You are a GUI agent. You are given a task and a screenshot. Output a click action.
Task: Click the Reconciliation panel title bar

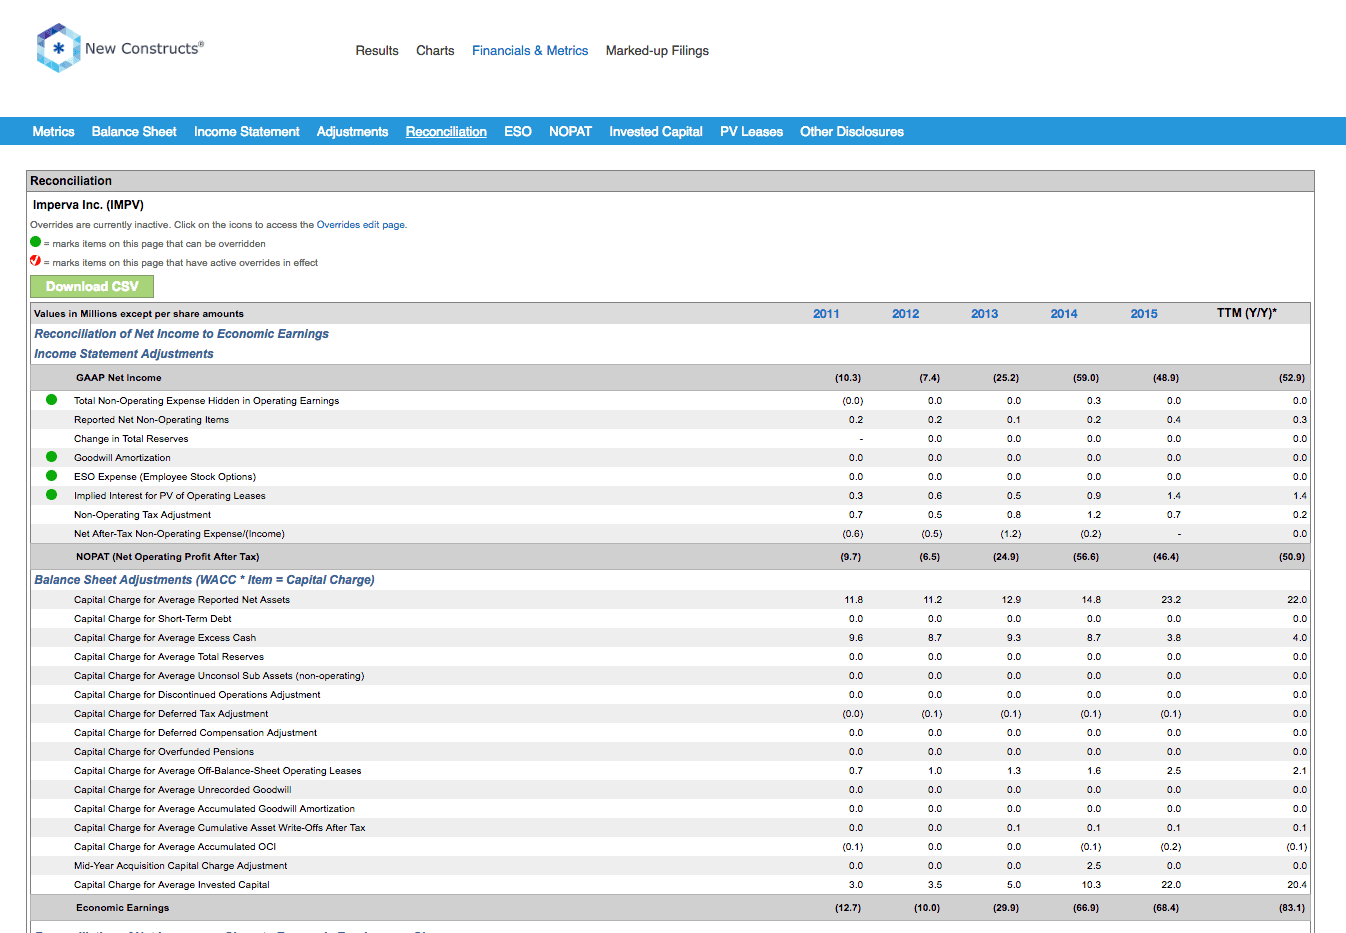pyautogui.click(x=670, y=181)
